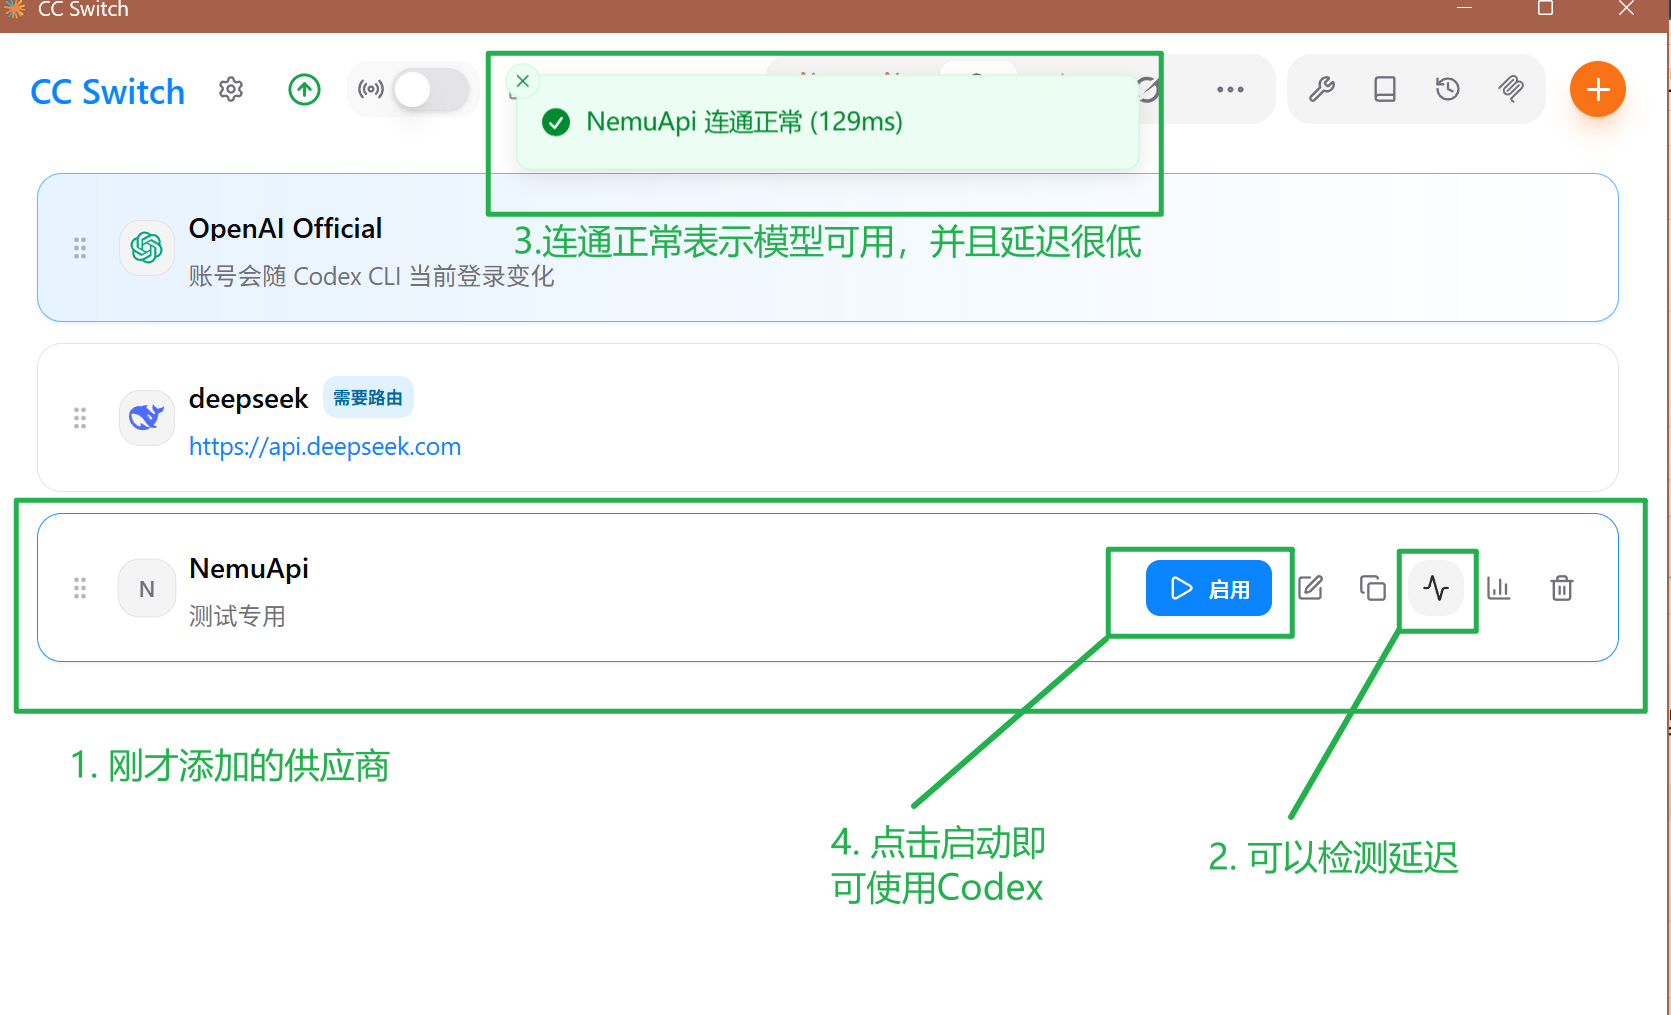Click the paperclip icon in the toolbar
1671x1015 pixels.
point(1510,89)
